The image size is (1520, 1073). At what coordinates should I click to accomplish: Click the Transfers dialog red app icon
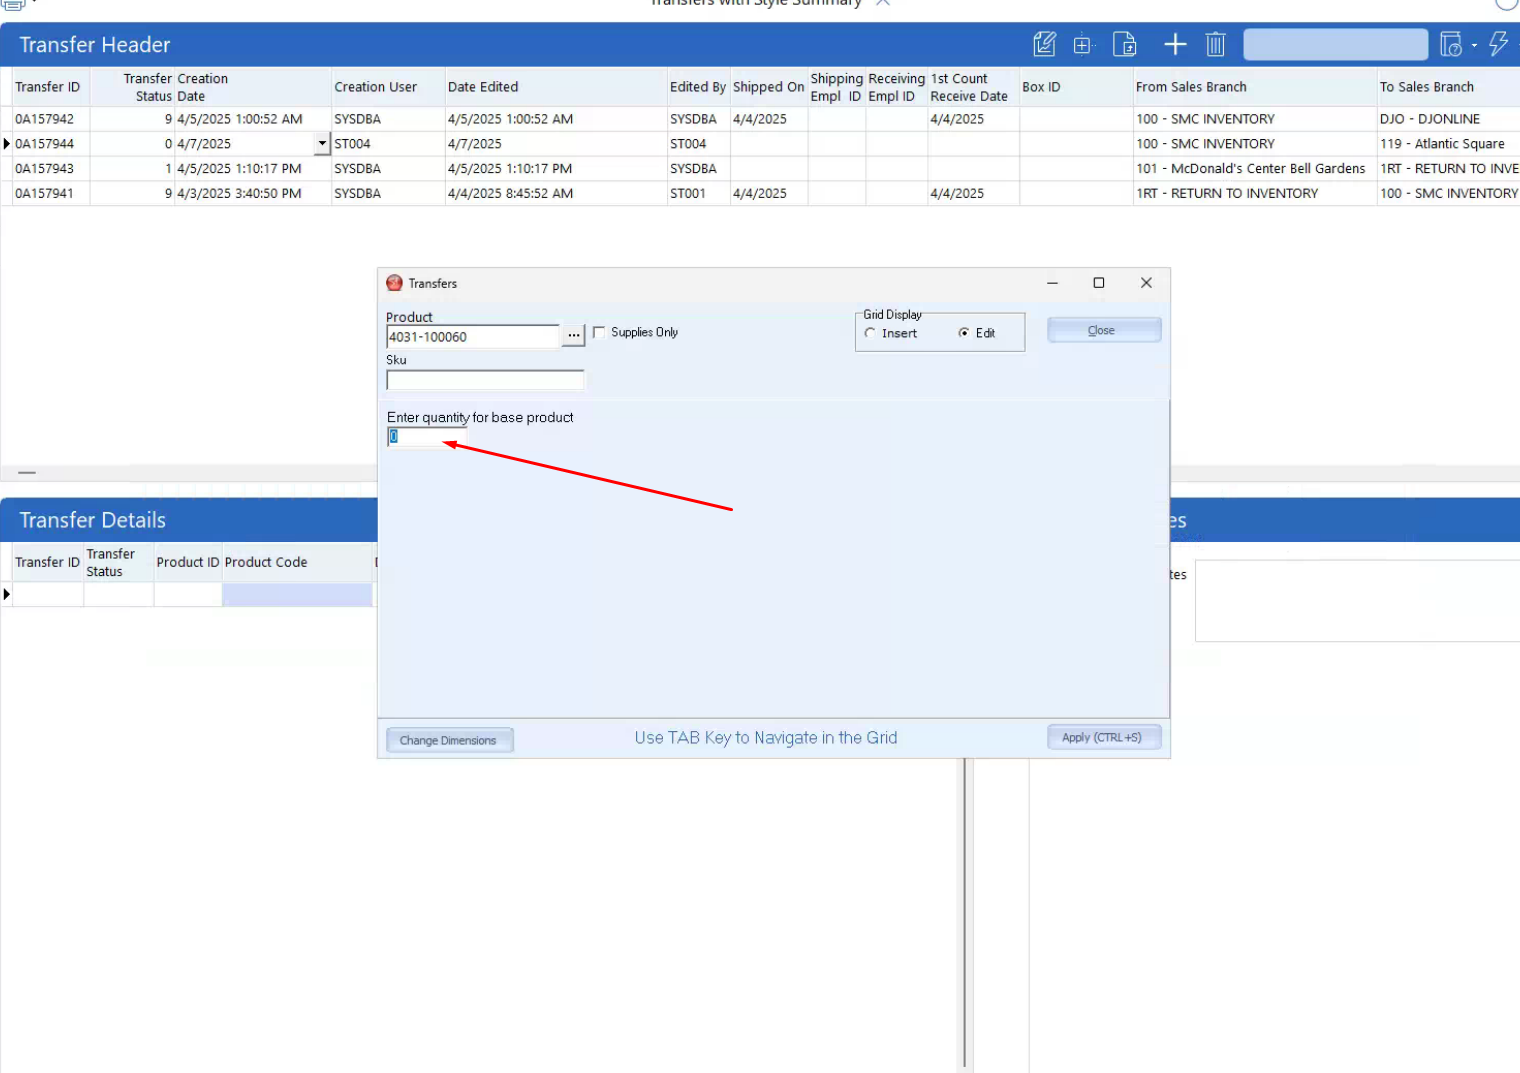(394, 283)
